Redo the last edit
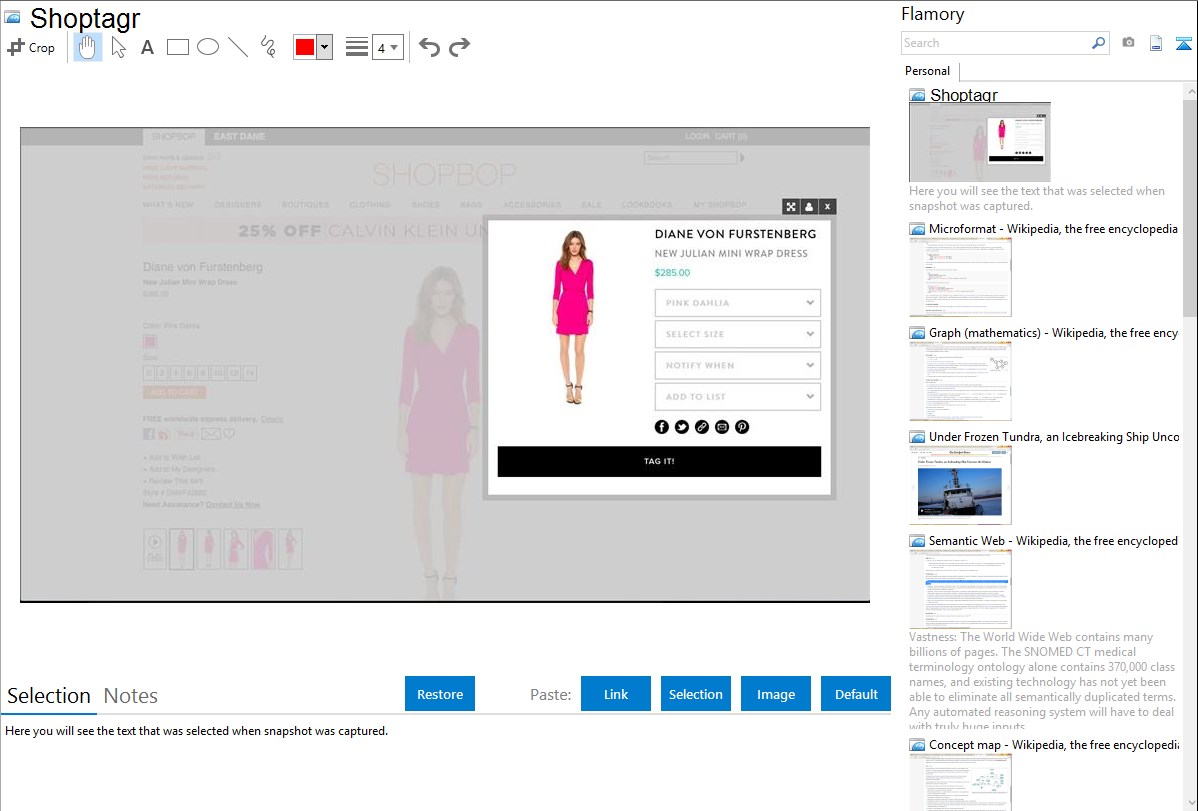 click(459, 47)
